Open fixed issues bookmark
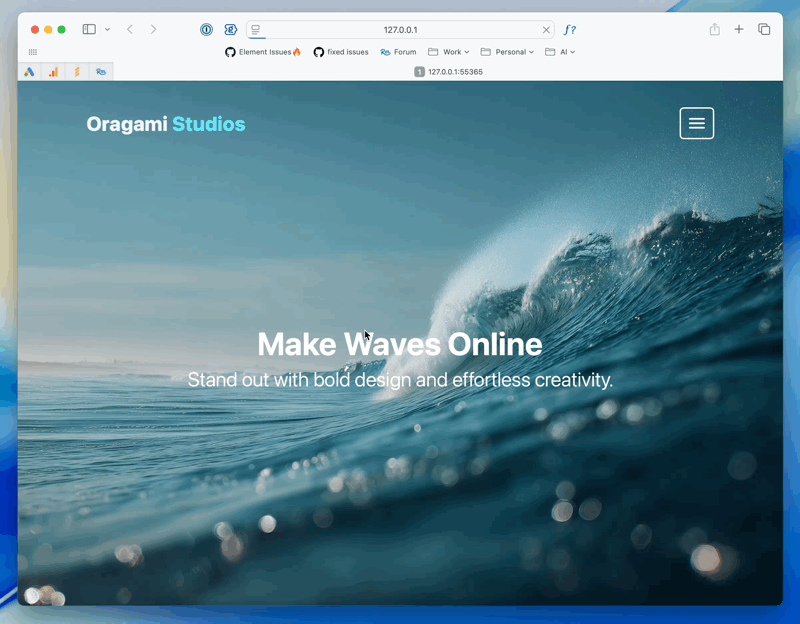The image size is (800, 624). point(341,52)
